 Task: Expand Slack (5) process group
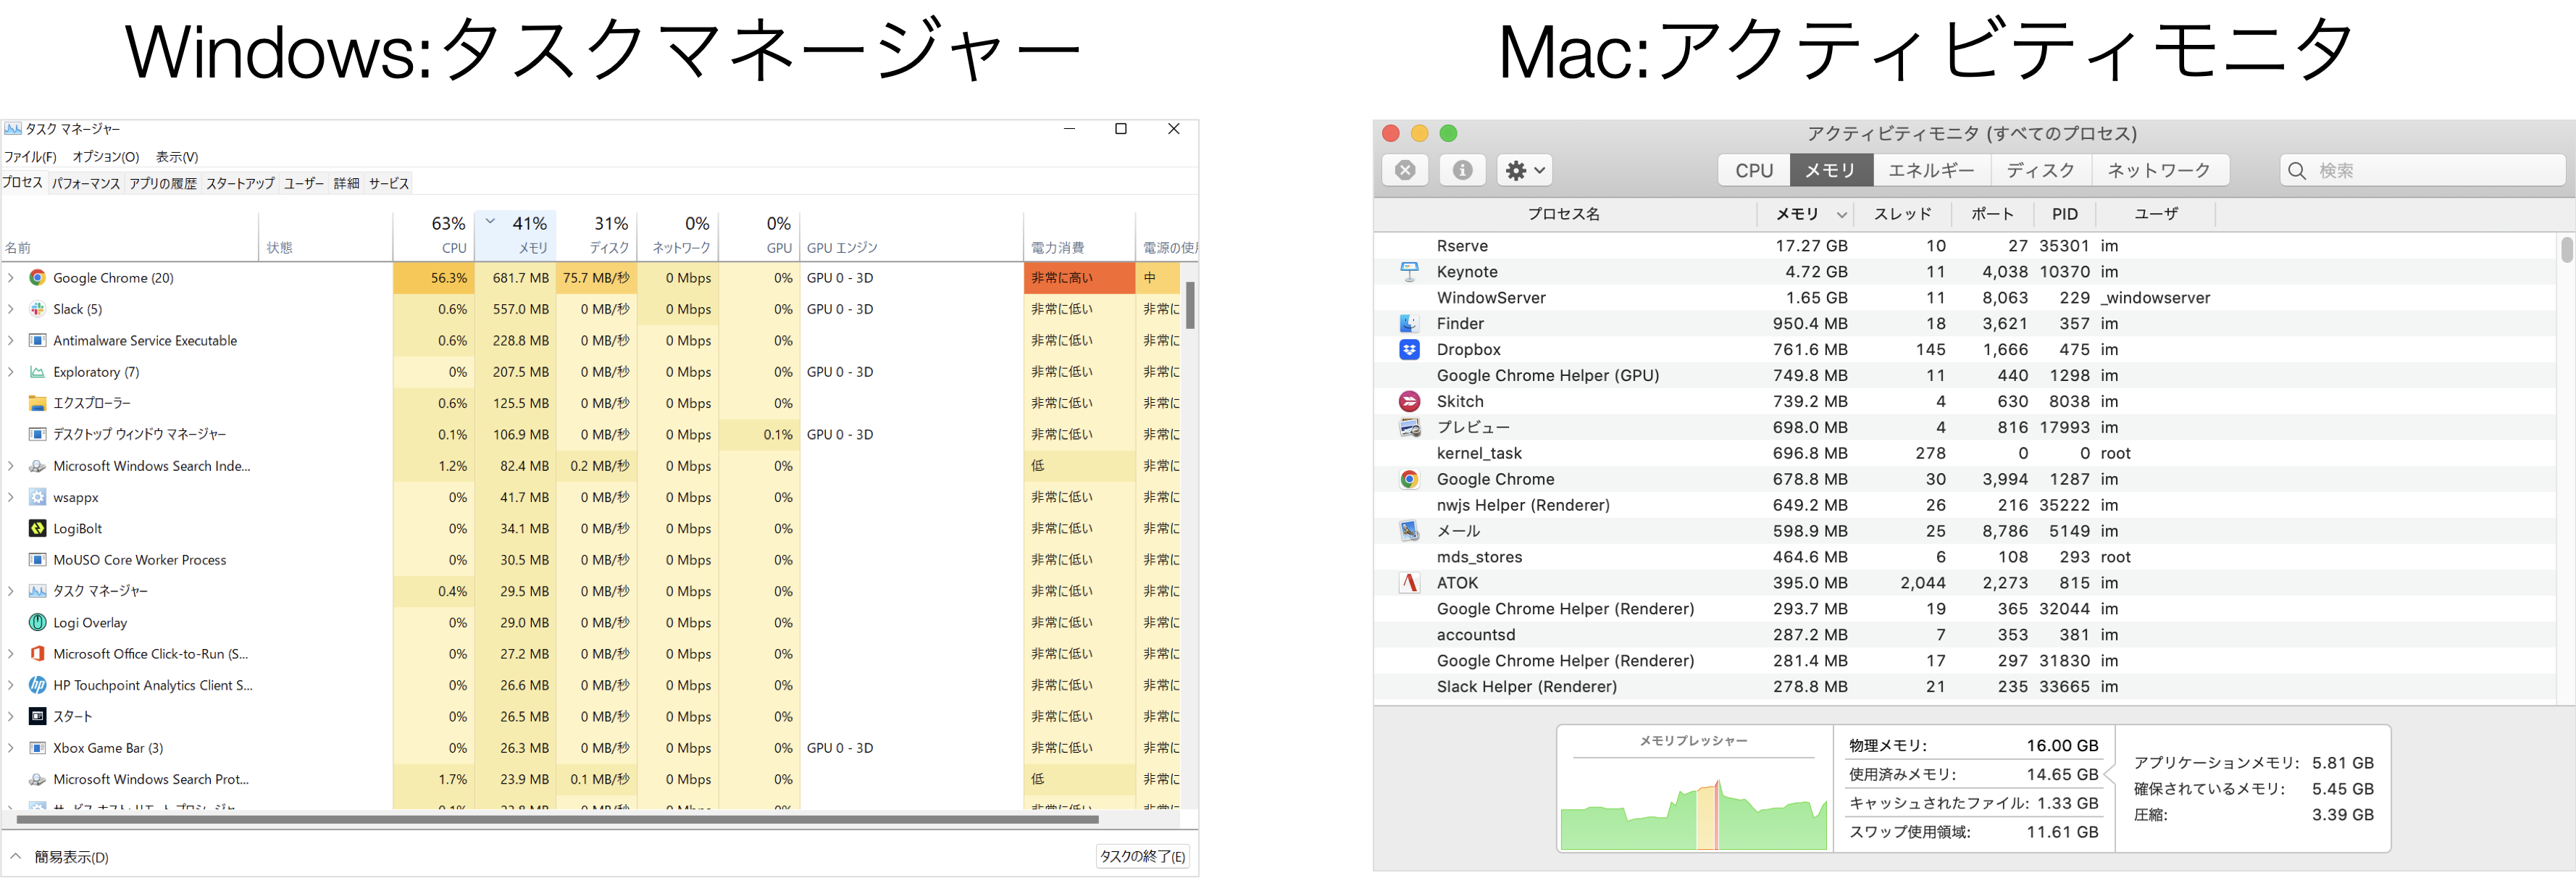(11, 309)
